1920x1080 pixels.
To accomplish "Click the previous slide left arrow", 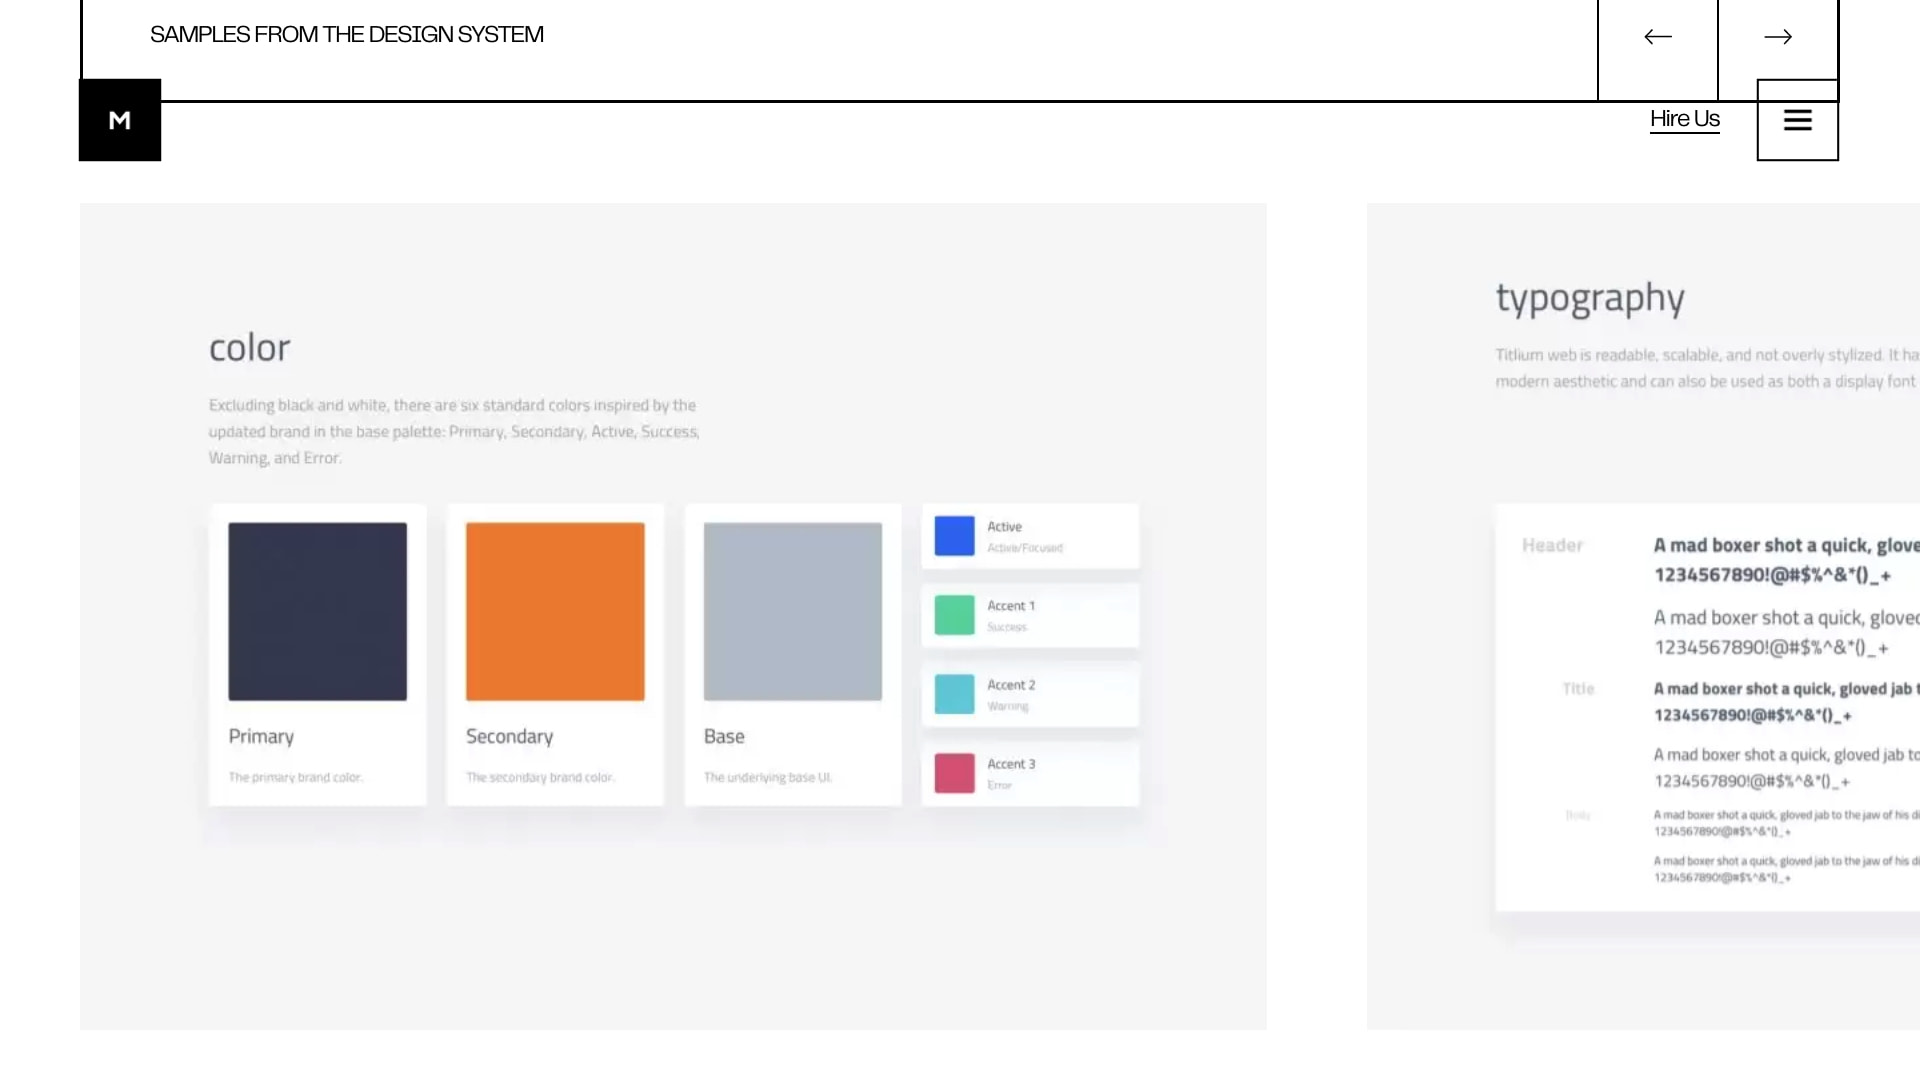I will (x=1658, y=37).
